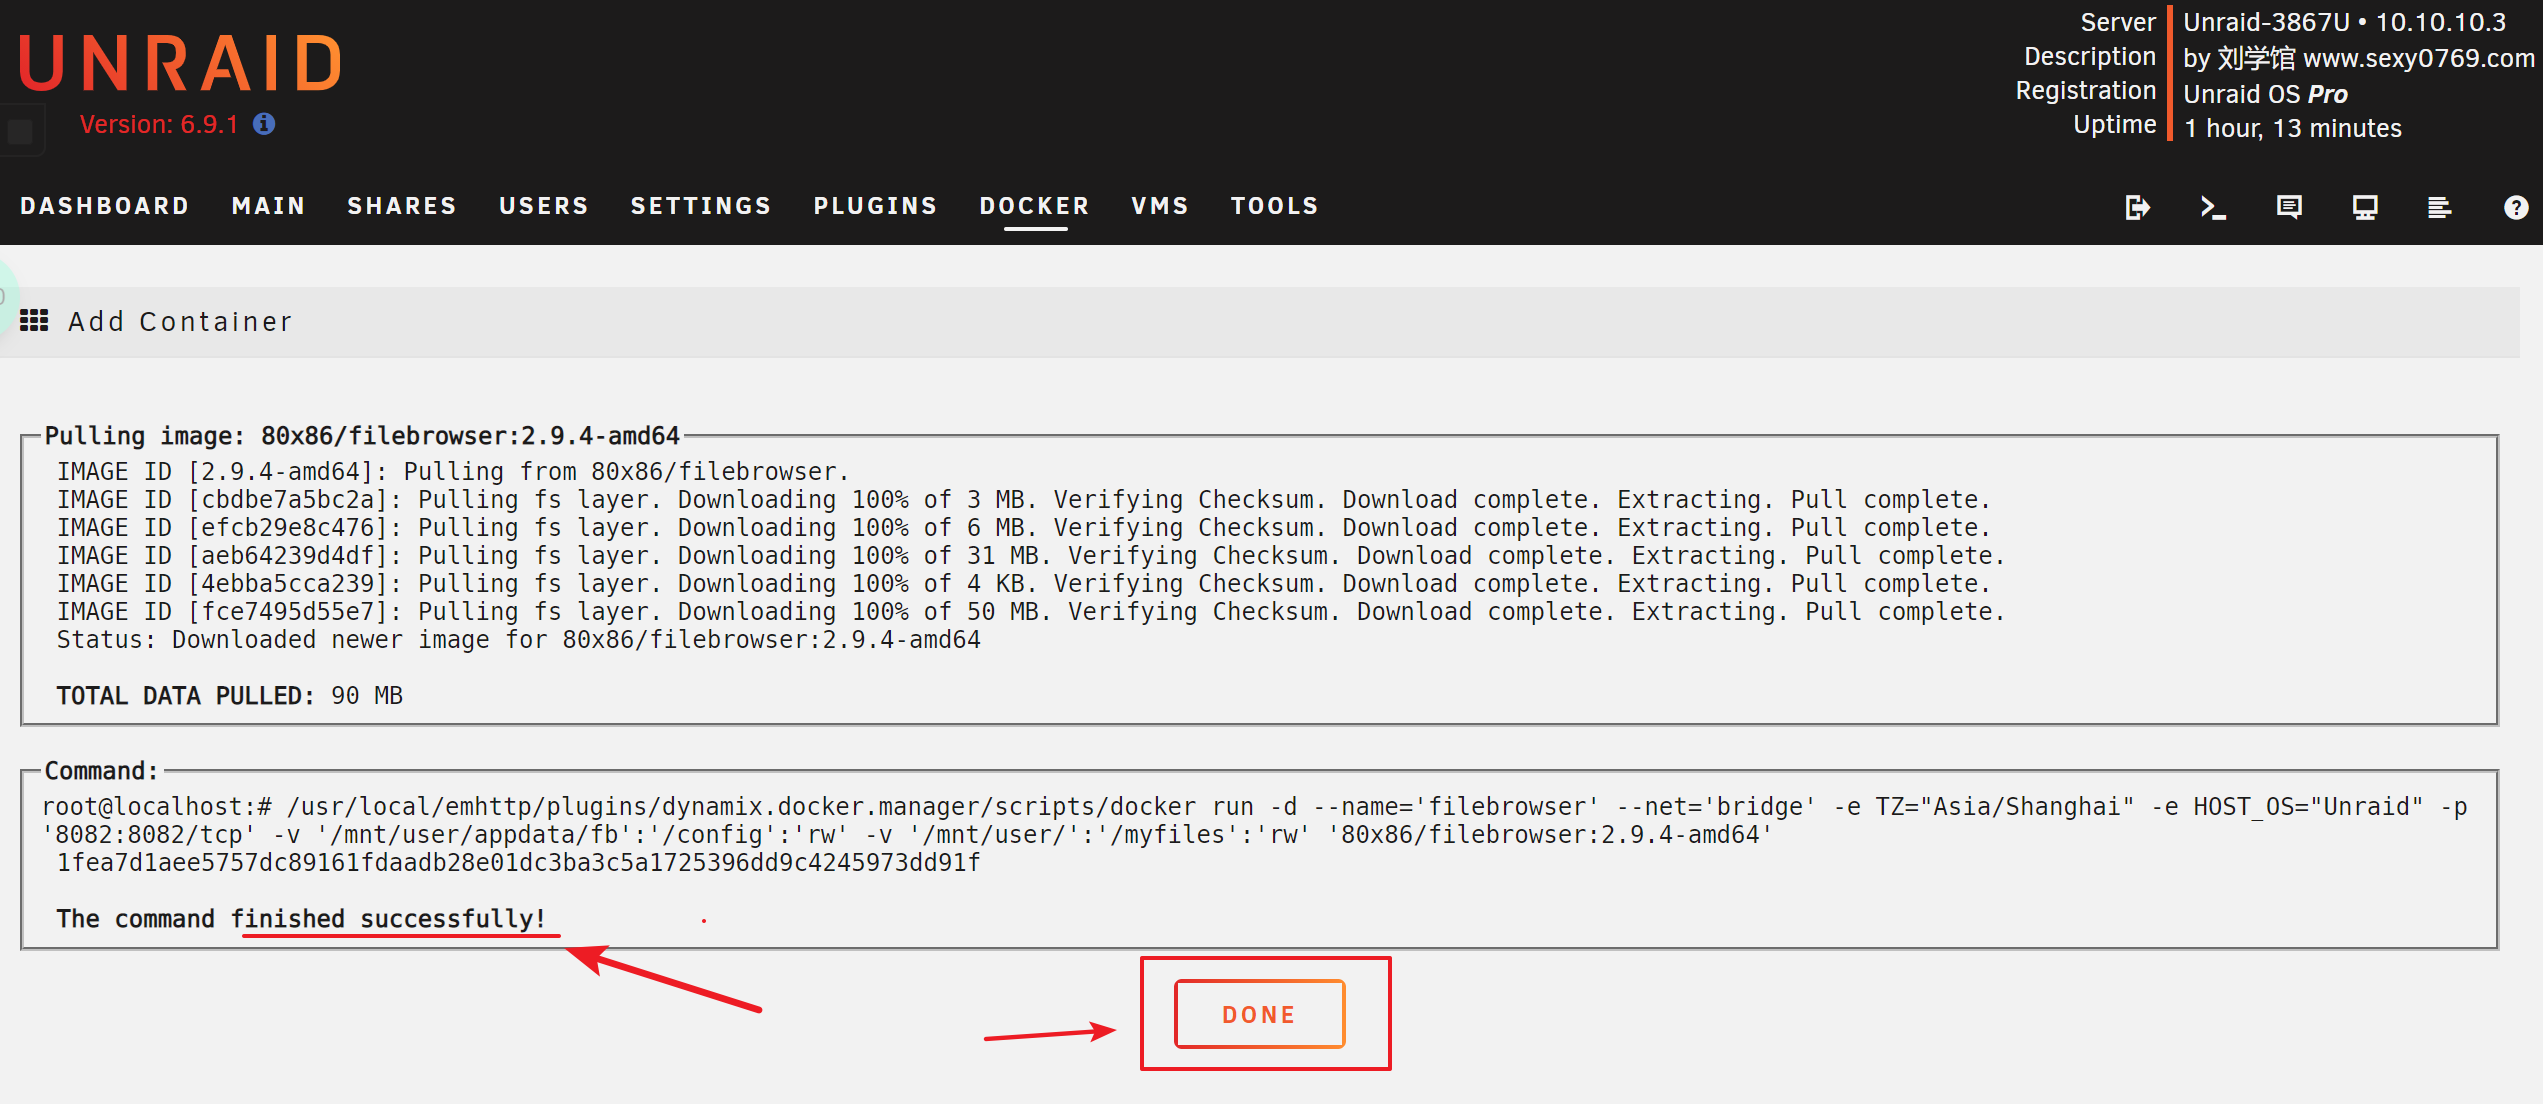Click the www.sexy0769.com description text
2543x1104 pixels.
(2419, 58)
